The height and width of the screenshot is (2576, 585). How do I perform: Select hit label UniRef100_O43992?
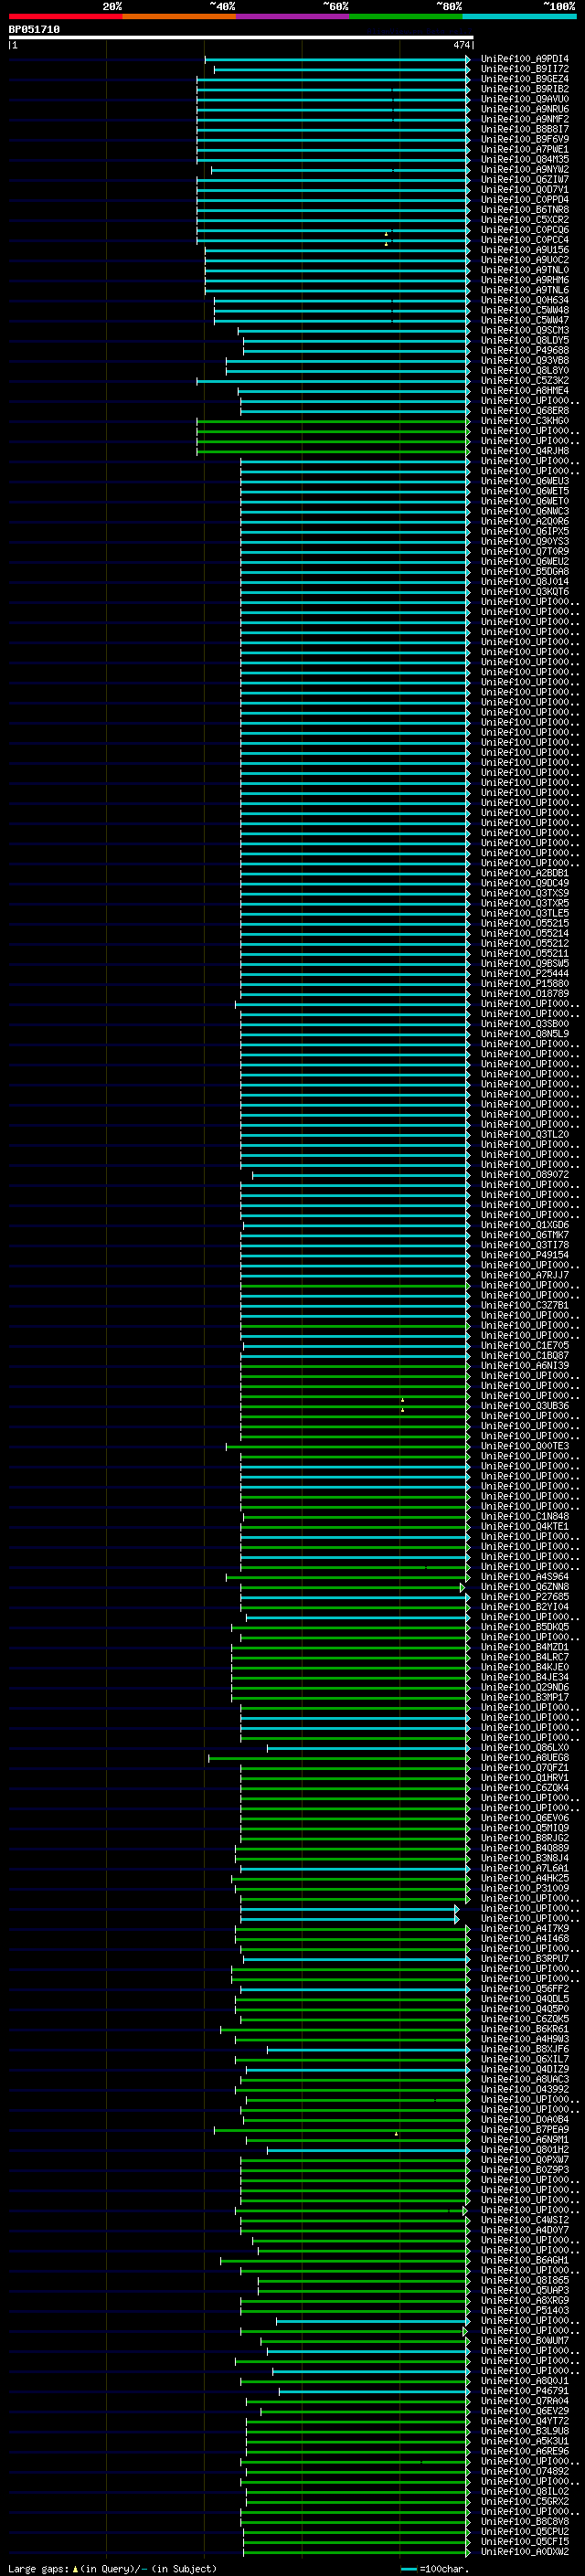[x=524, y=2089]
